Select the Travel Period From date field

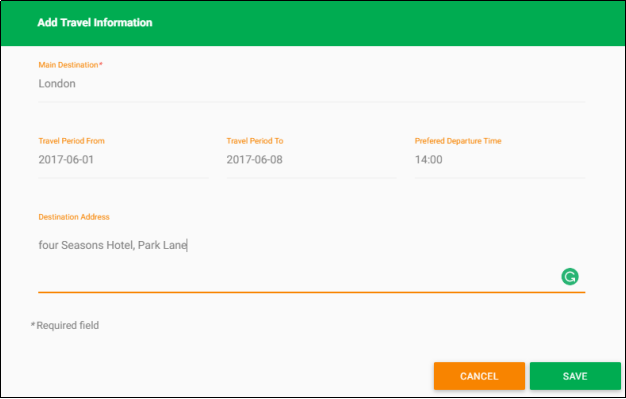pos(123,160)
